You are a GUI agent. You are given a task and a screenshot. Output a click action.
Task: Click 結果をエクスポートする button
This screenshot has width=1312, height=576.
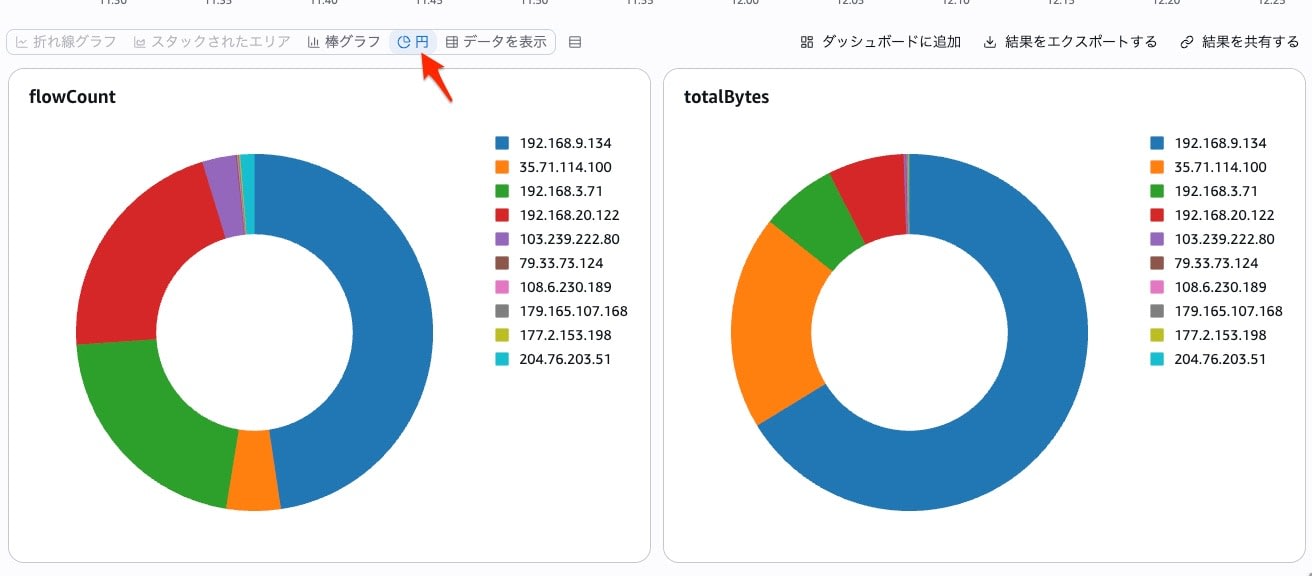1071,42
